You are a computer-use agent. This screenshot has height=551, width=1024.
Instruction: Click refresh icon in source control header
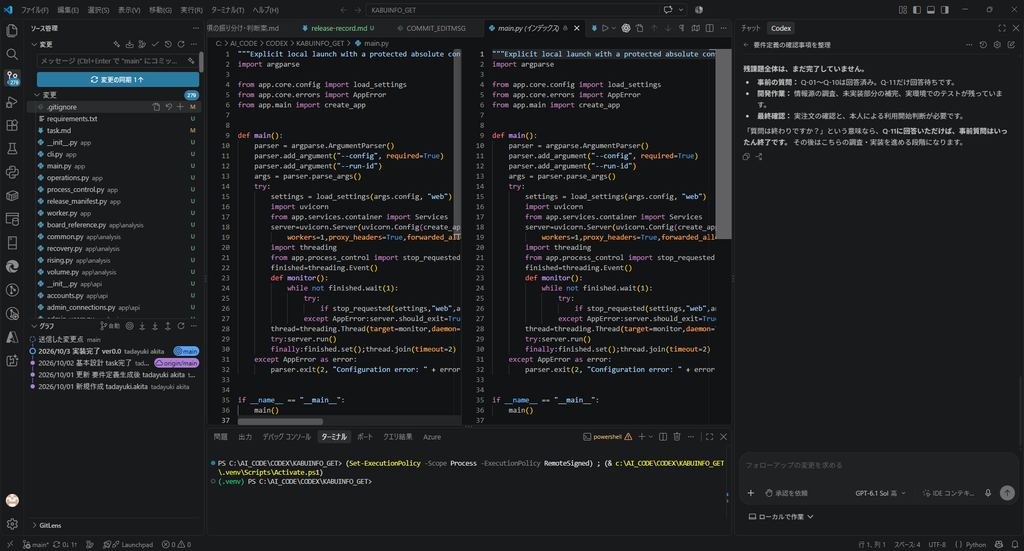pos(181,44)
